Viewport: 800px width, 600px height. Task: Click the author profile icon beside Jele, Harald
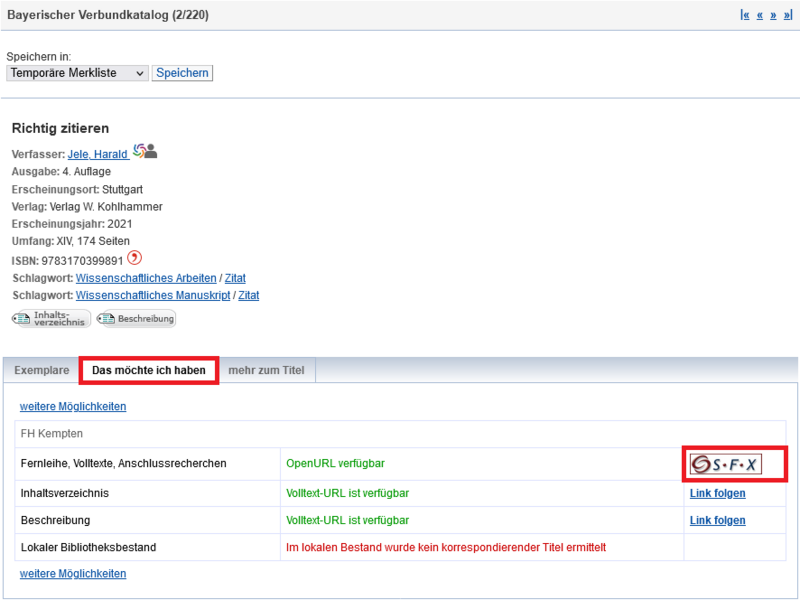(145, 152)
